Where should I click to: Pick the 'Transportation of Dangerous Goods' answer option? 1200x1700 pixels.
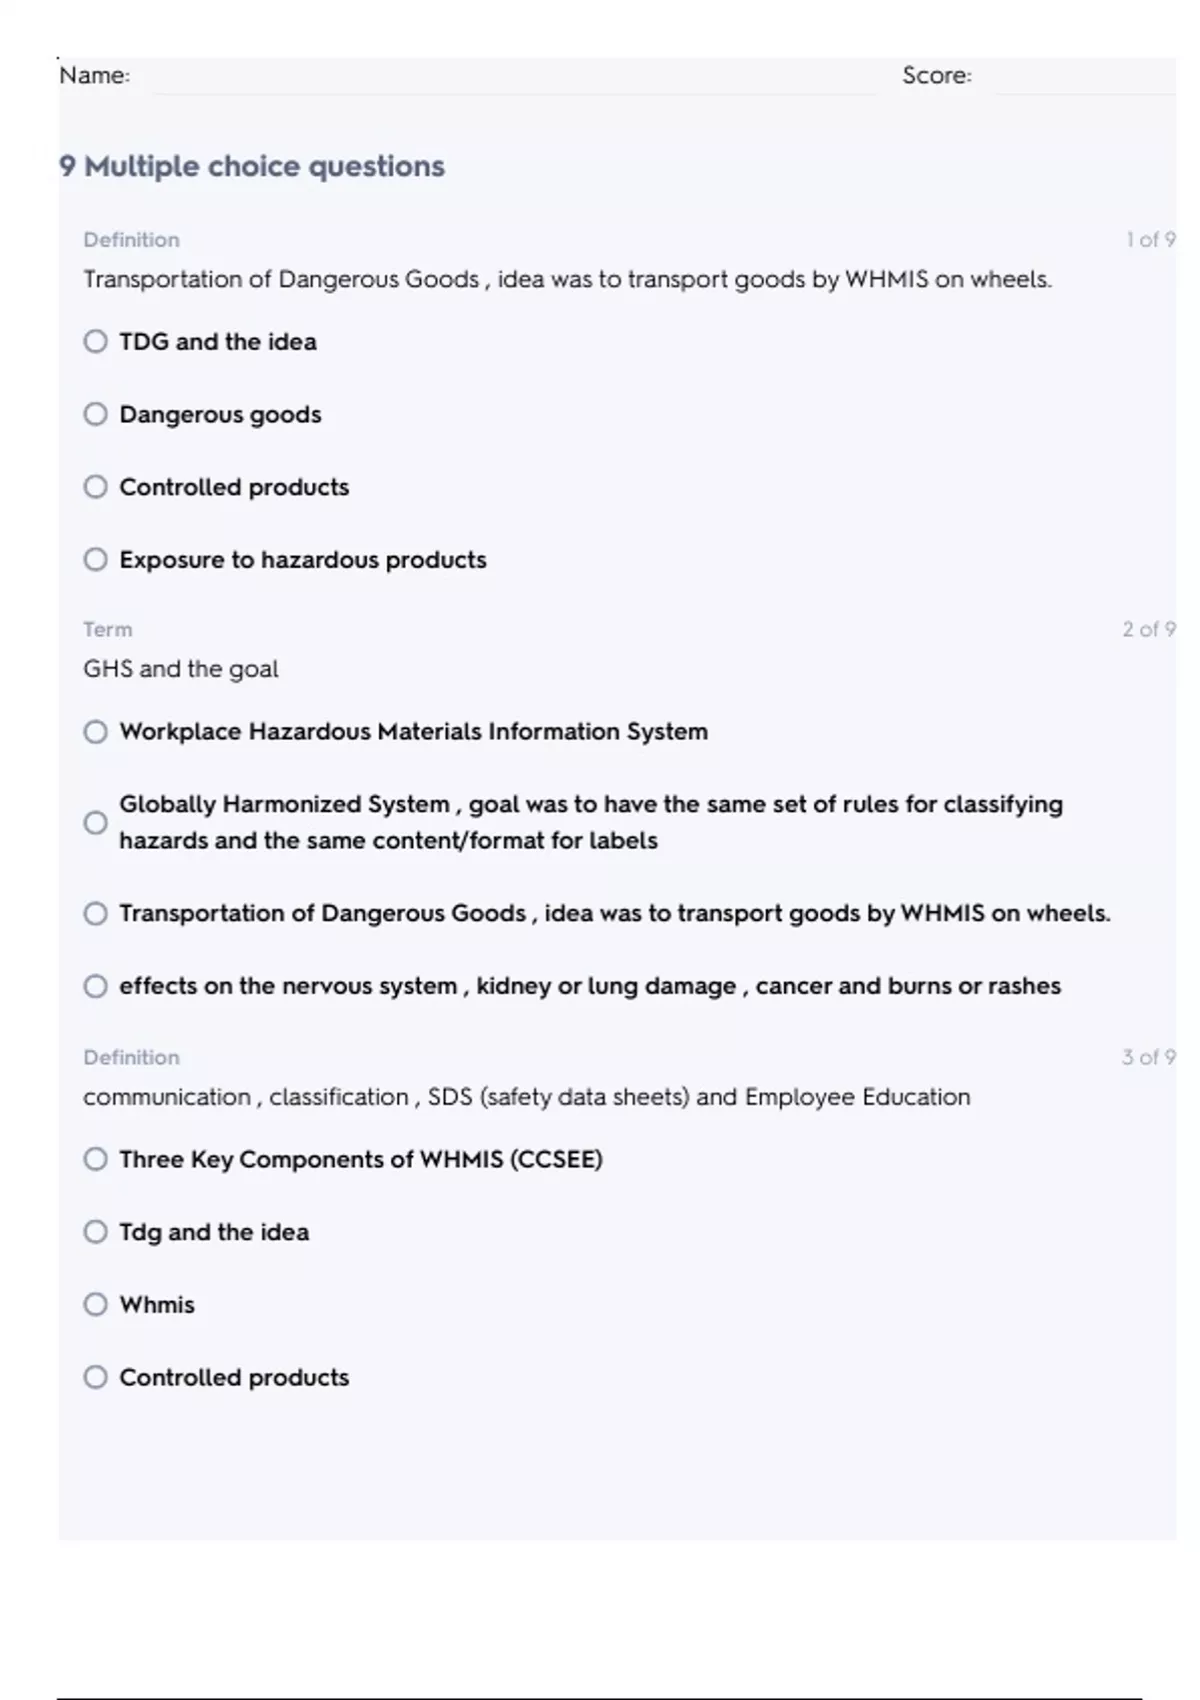pos(95,913)
